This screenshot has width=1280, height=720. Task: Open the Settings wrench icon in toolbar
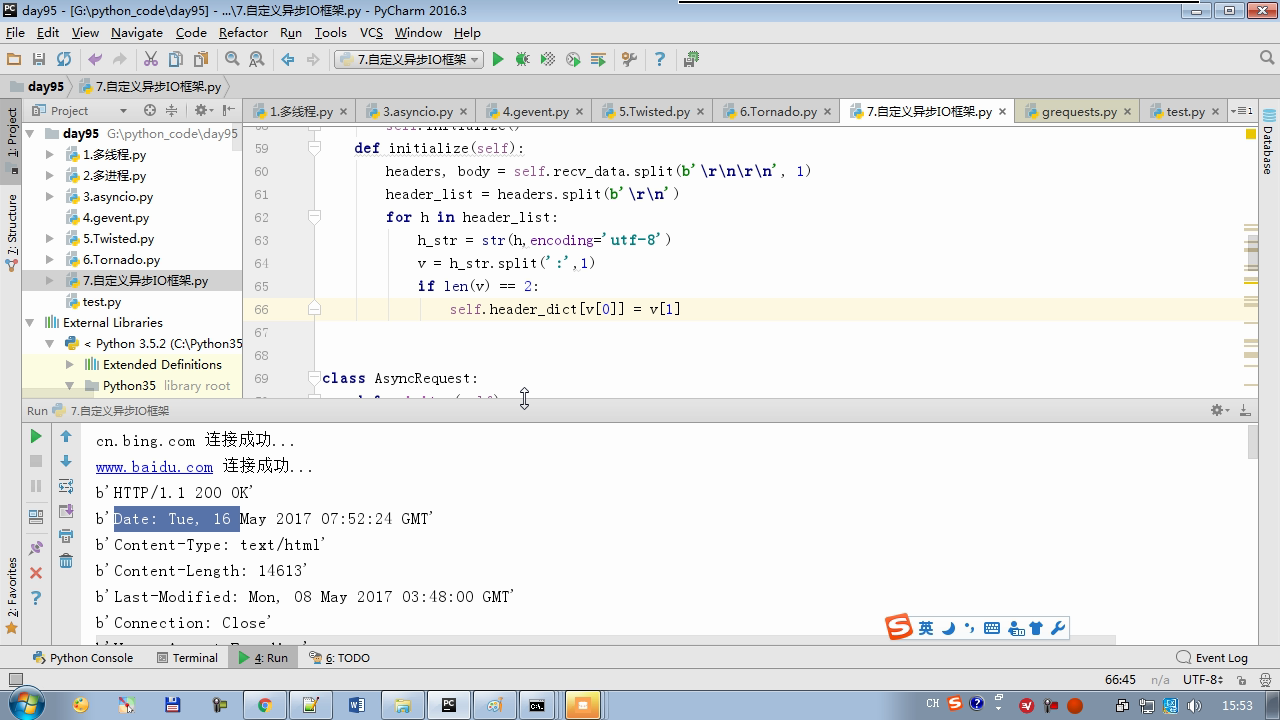[629, 60]
